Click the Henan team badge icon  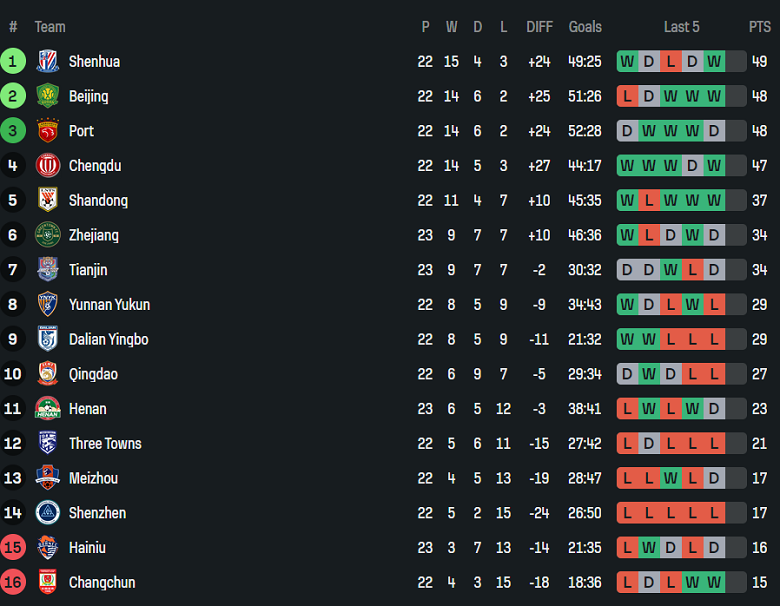pyautogui.click(x=47, y=409)
